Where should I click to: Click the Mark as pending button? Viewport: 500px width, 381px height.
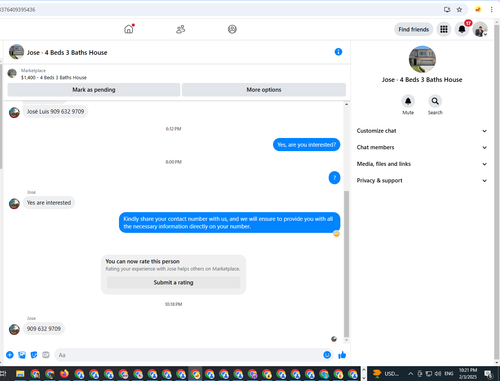point(94,90)
